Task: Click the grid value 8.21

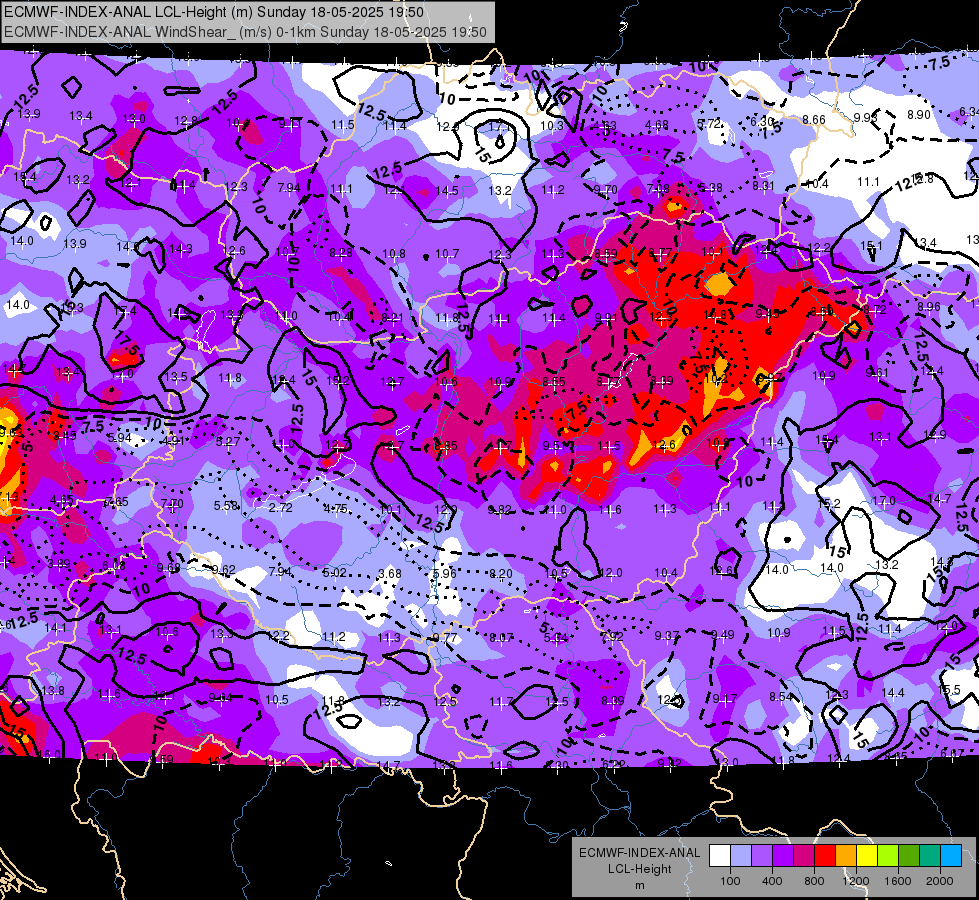Action: (x=392, y=318)
